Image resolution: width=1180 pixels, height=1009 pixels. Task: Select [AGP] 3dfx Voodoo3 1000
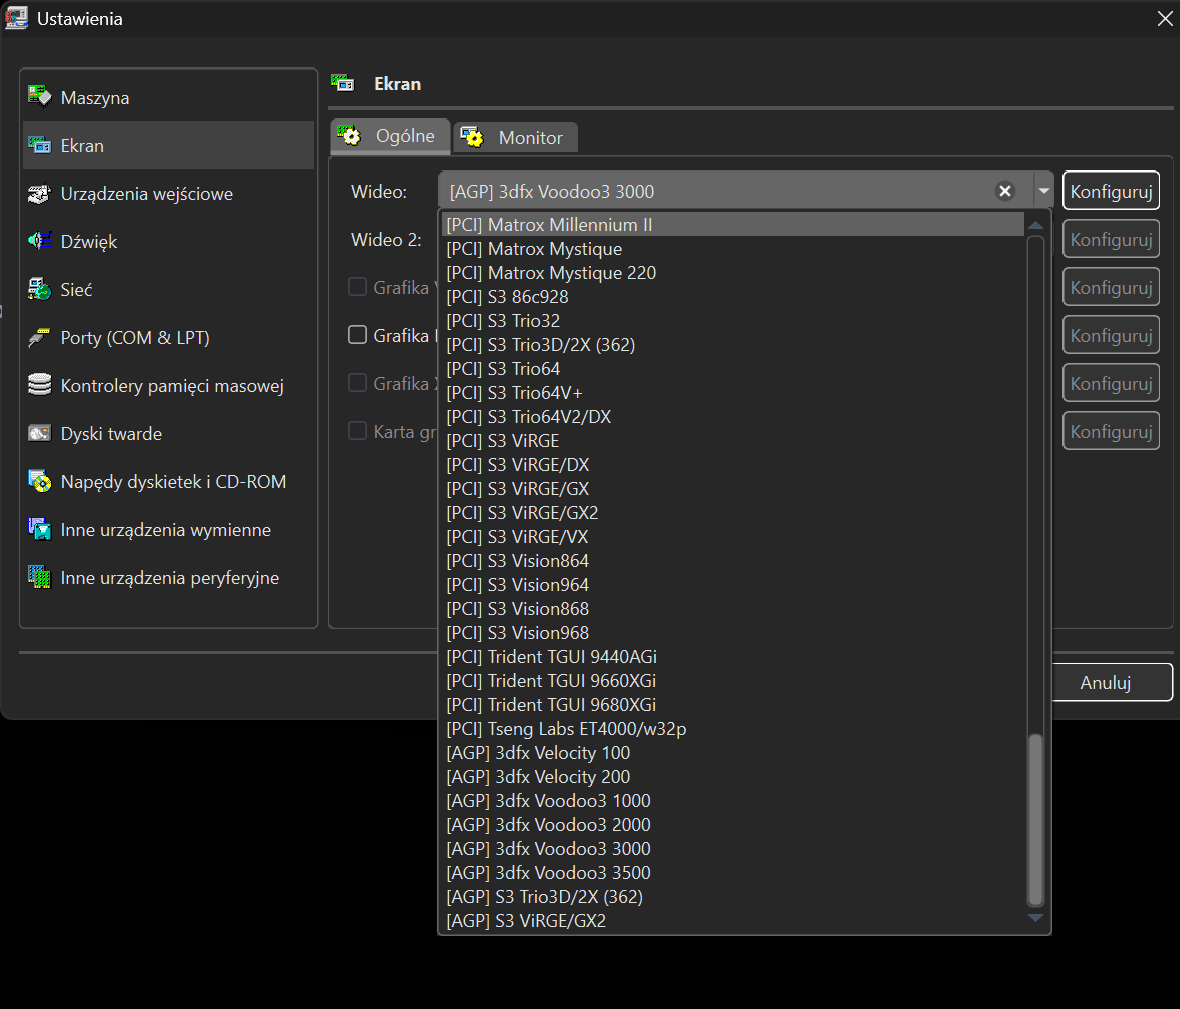point(732,801)
